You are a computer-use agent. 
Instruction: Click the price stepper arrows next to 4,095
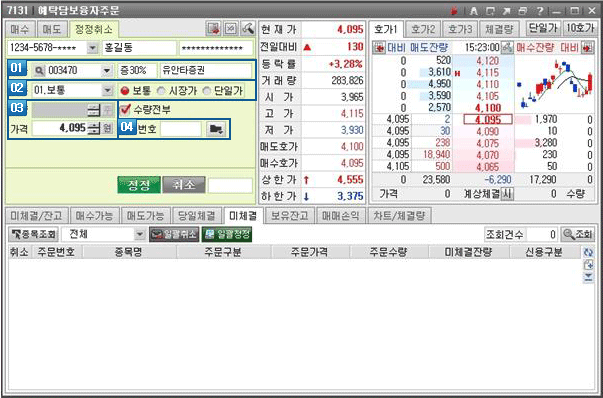point(93,128)
